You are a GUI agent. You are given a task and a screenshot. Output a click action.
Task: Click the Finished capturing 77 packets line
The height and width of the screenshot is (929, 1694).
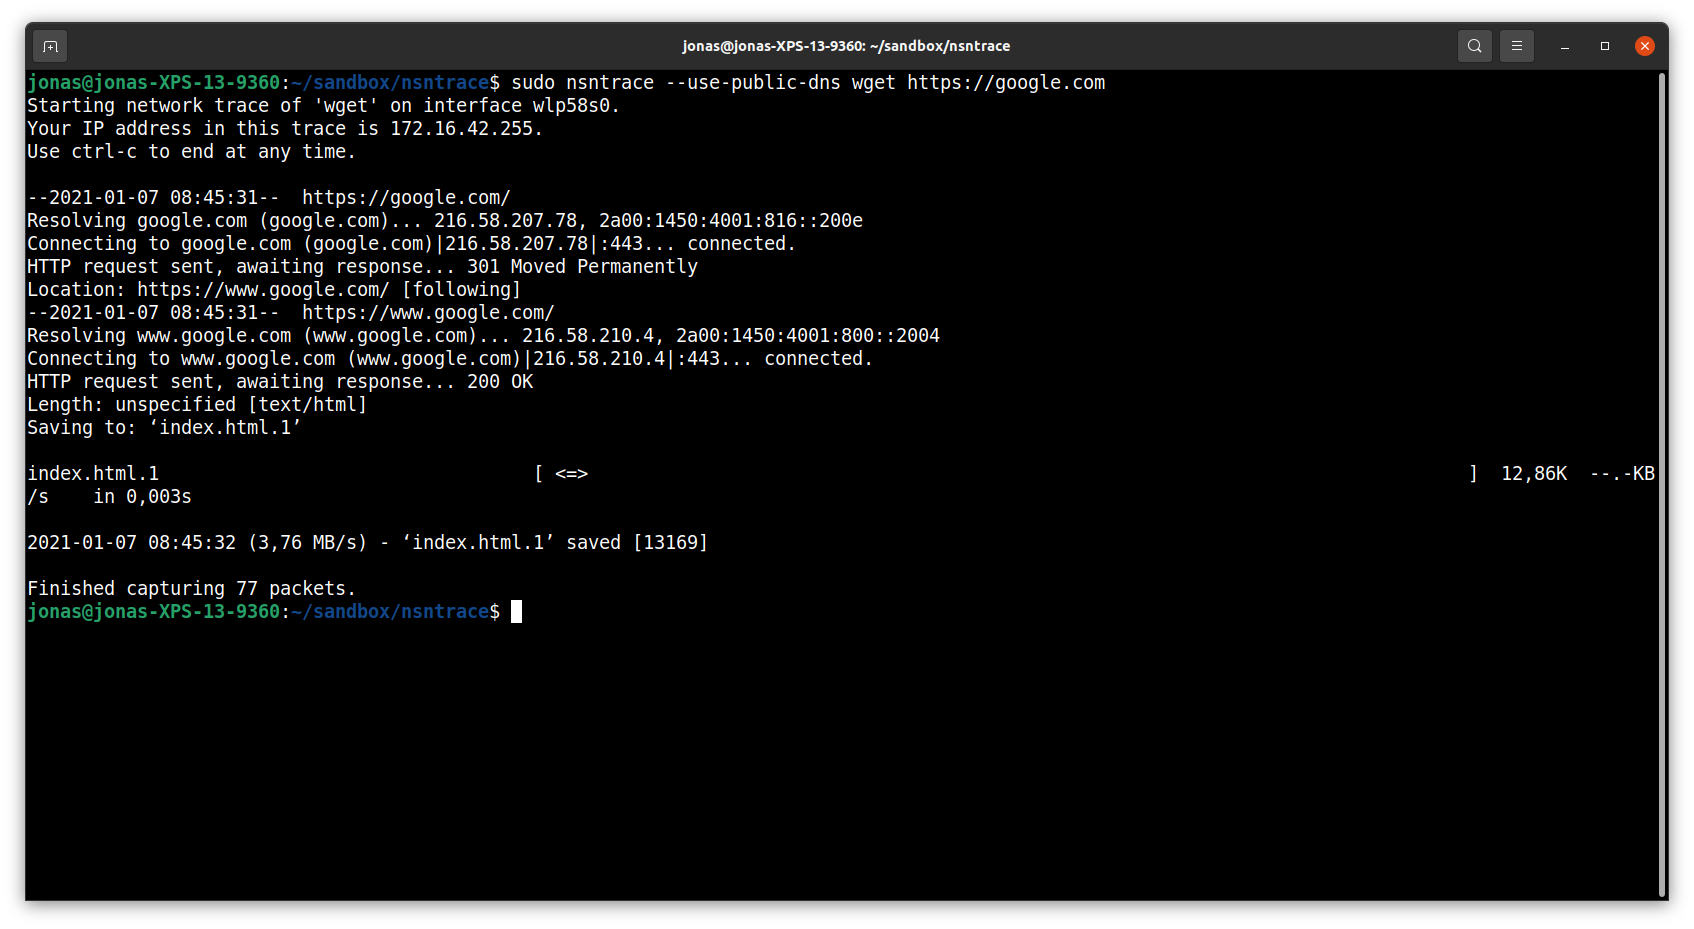[x=190, y=588]
